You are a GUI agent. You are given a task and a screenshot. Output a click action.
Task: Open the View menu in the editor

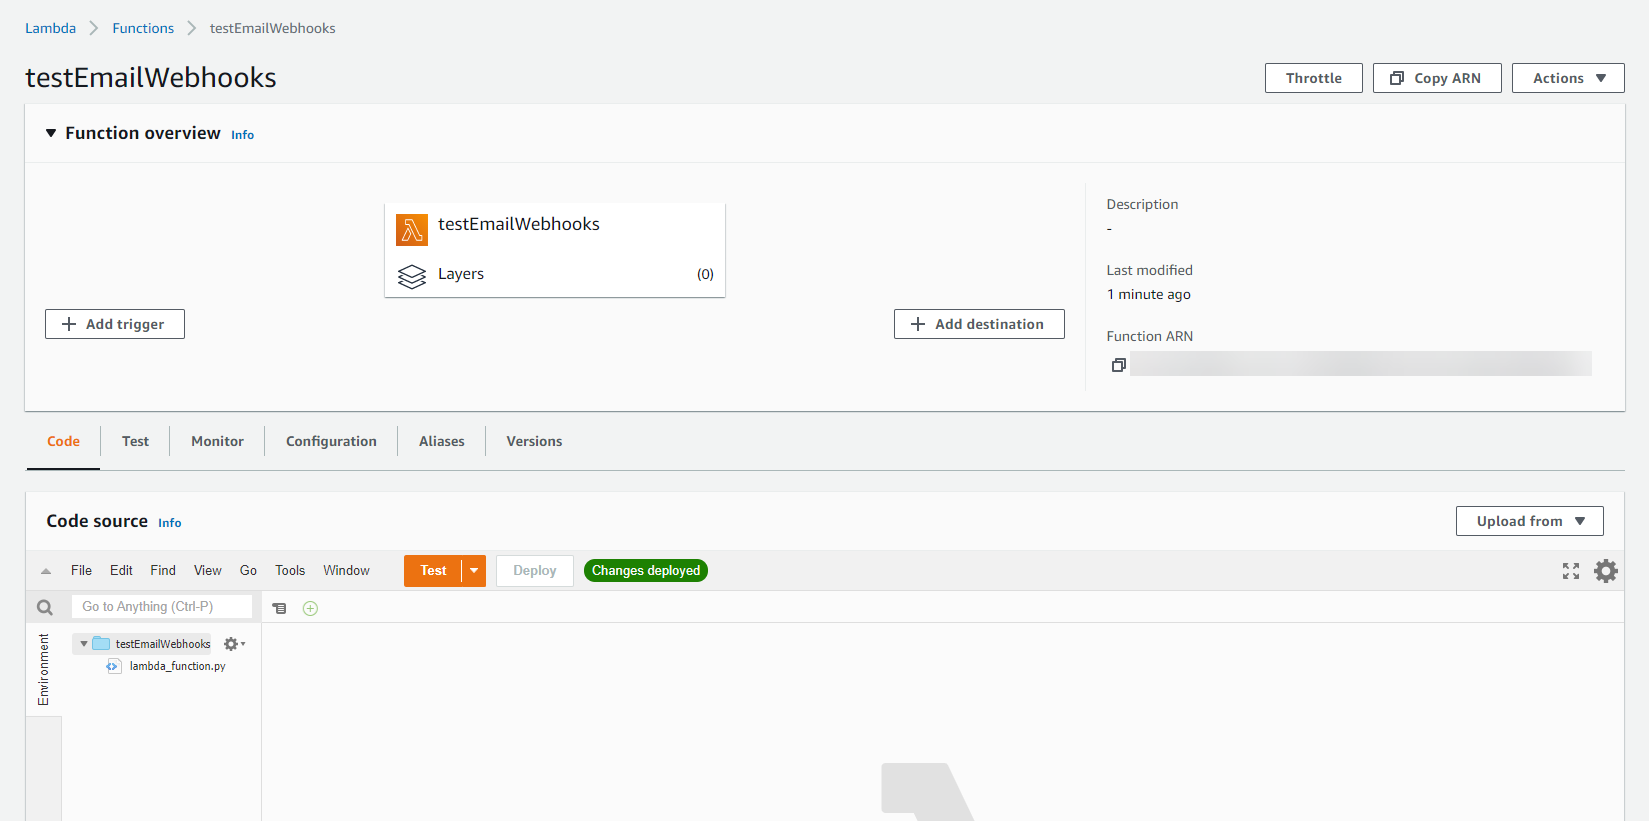(x=208, y=570)
